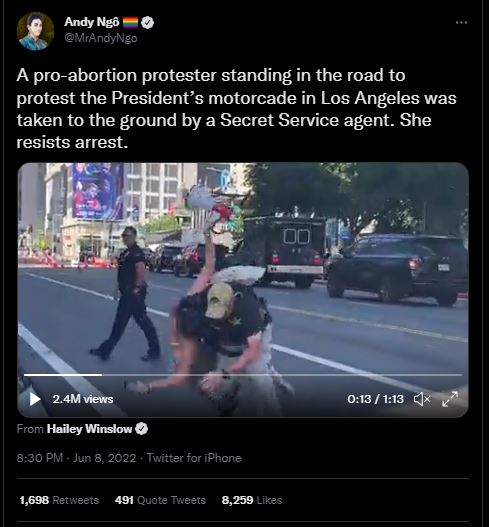View the 491 Quote Tweets list
The height and width of the screenshot is (527, 489).
click(x=160, y=500)
